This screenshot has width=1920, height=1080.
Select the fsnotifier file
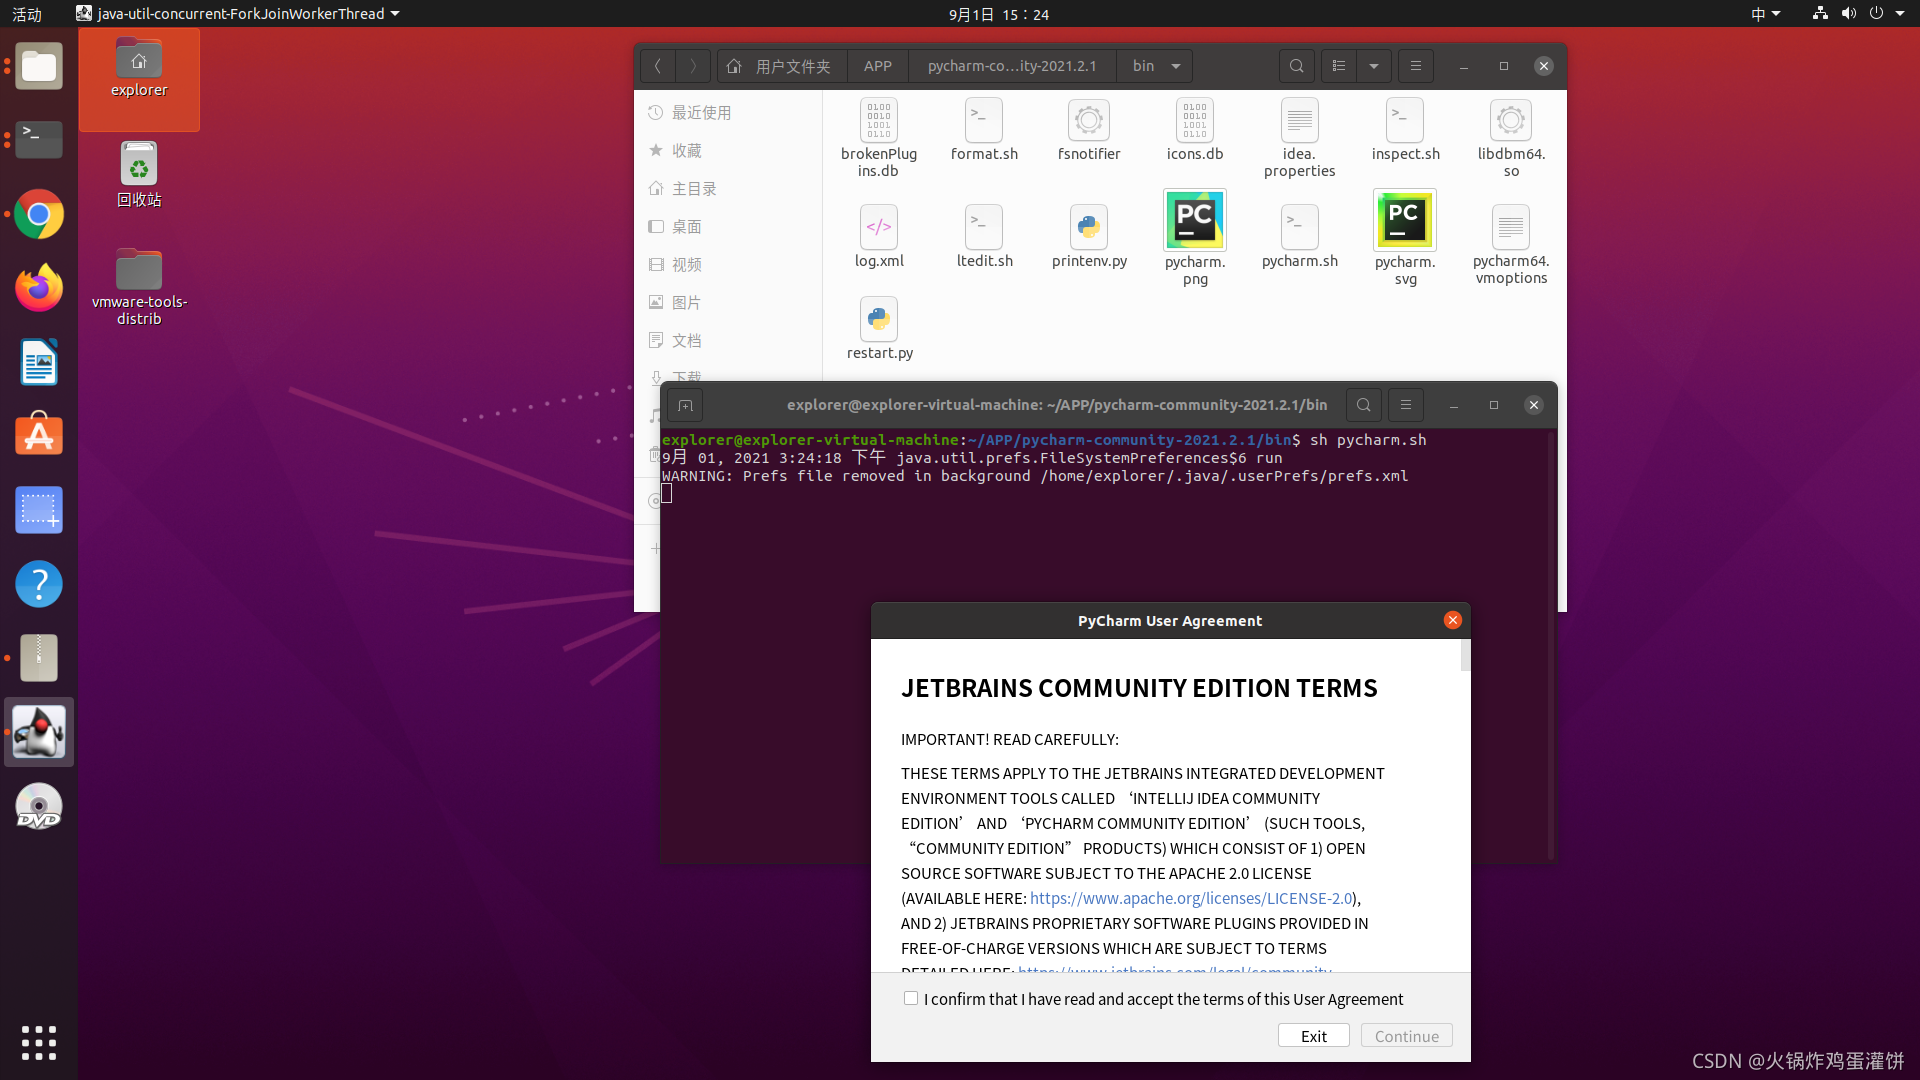click(1089, 130)
